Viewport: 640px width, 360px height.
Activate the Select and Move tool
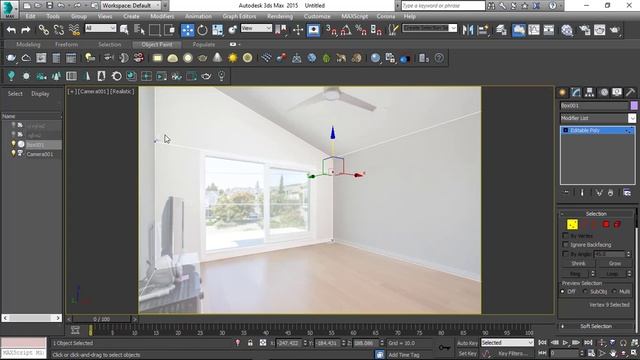tap(187, 30)
